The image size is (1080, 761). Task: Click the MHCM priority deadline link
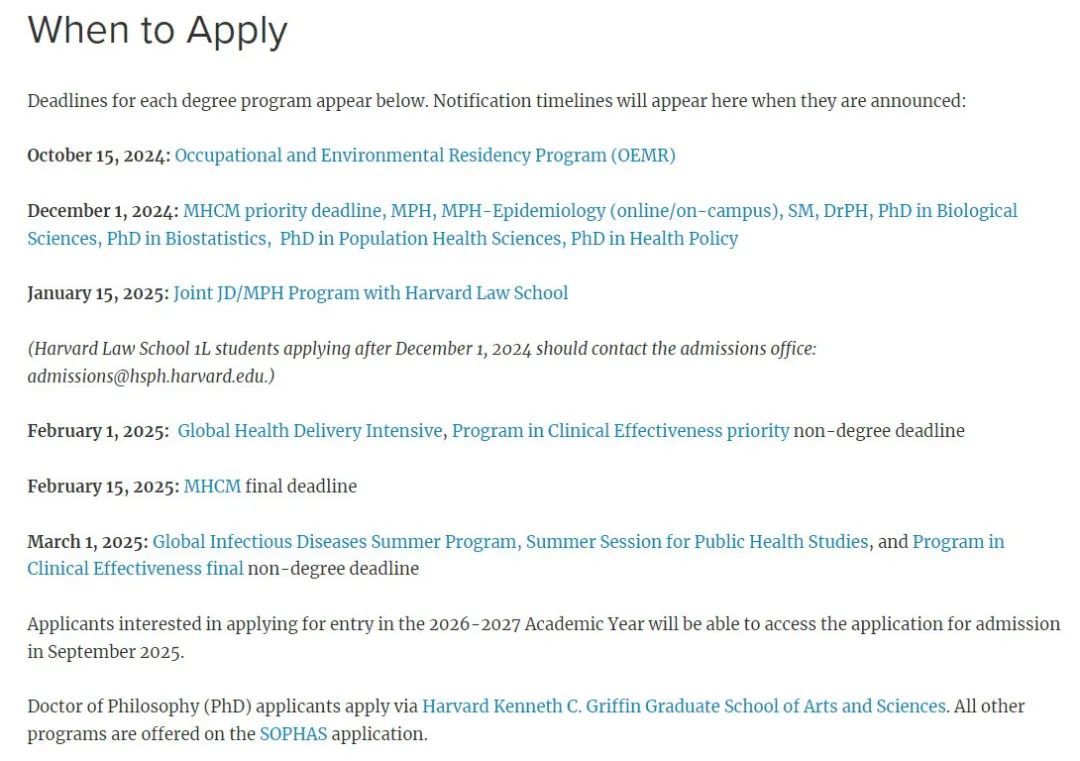282,211
